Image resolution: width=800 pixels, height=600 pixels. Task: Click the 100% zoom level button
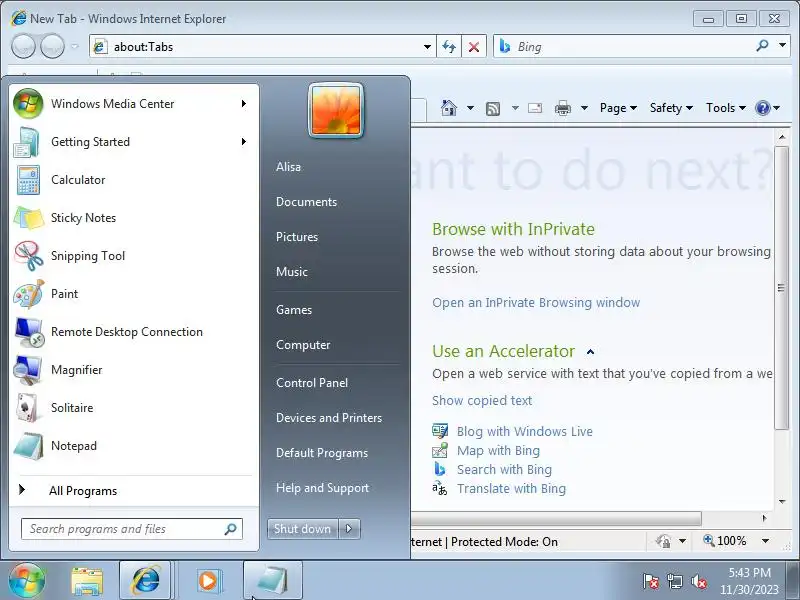pos(725,541)
